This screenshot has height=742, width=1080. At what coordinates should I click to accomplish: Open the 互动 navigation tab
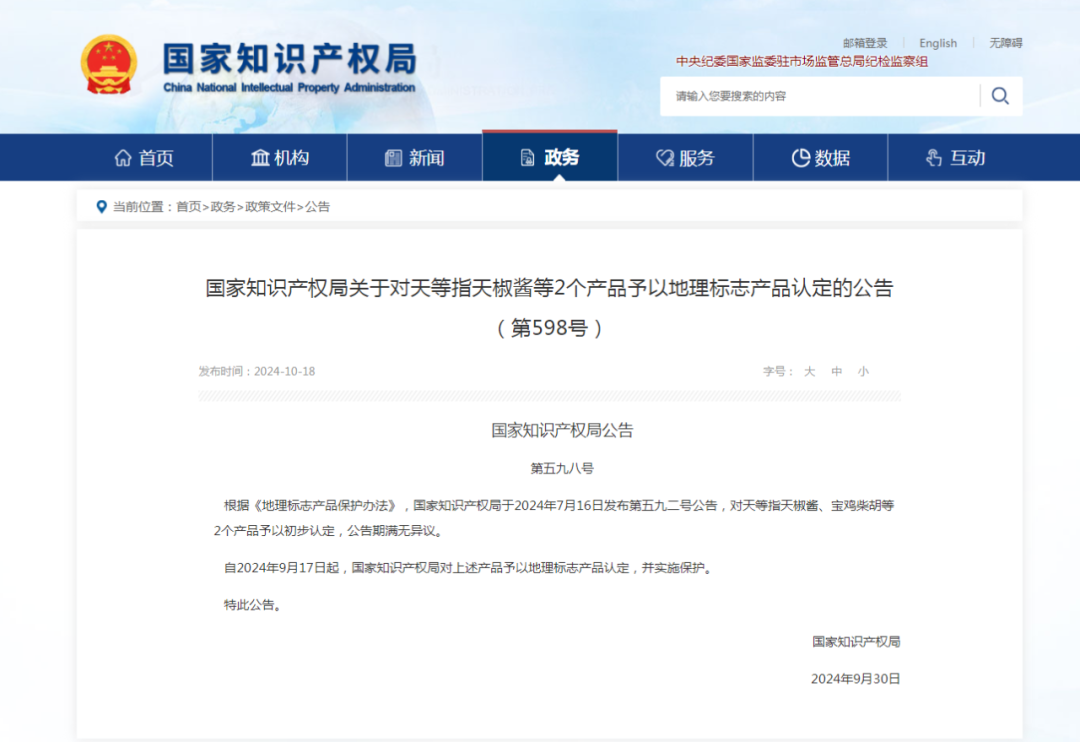[955, 158]
